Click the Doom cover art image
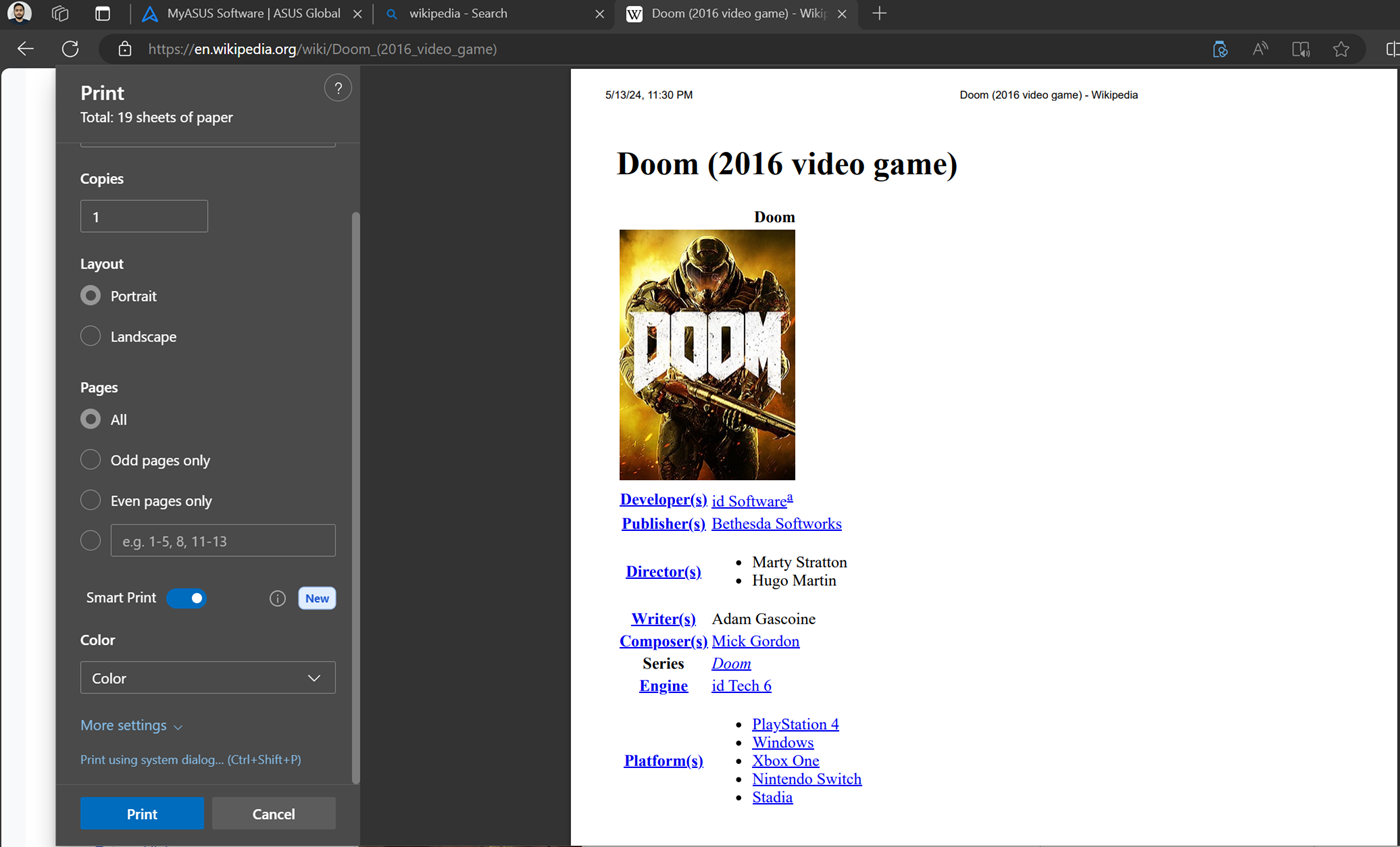The image size is (1400, 847). point(707,355)
